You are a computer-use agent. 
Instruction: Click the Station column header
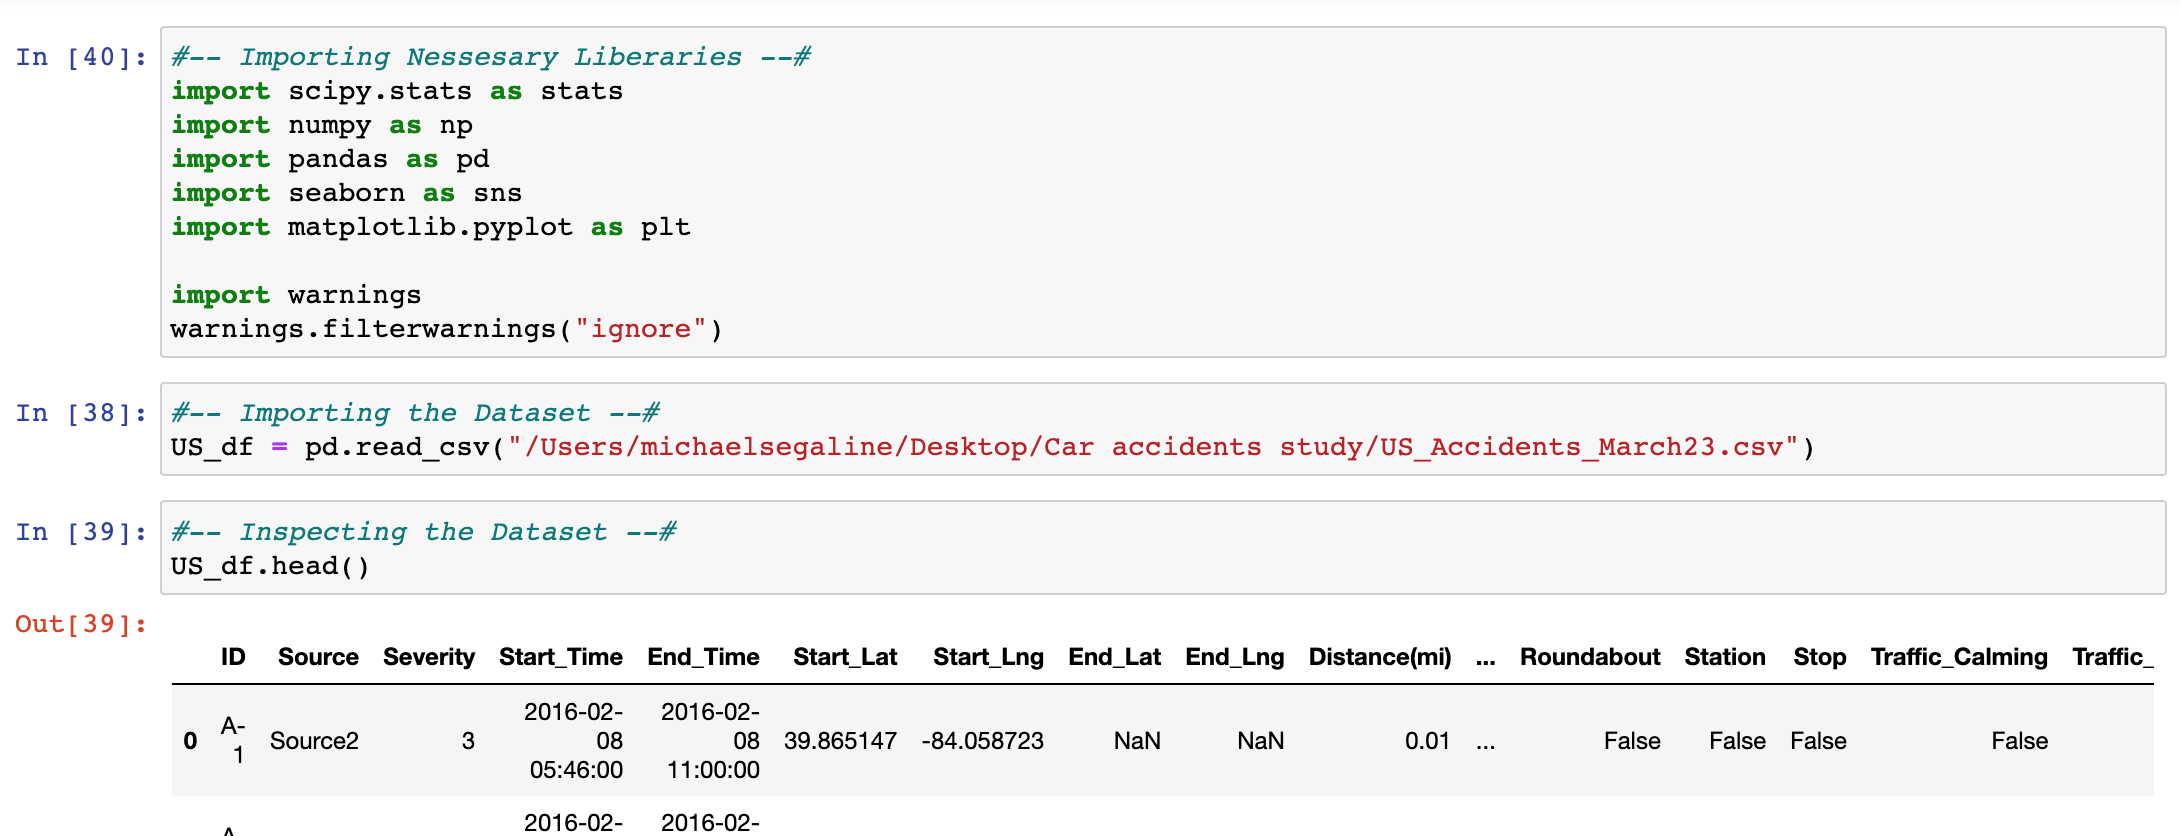(x=1724, y=657)
